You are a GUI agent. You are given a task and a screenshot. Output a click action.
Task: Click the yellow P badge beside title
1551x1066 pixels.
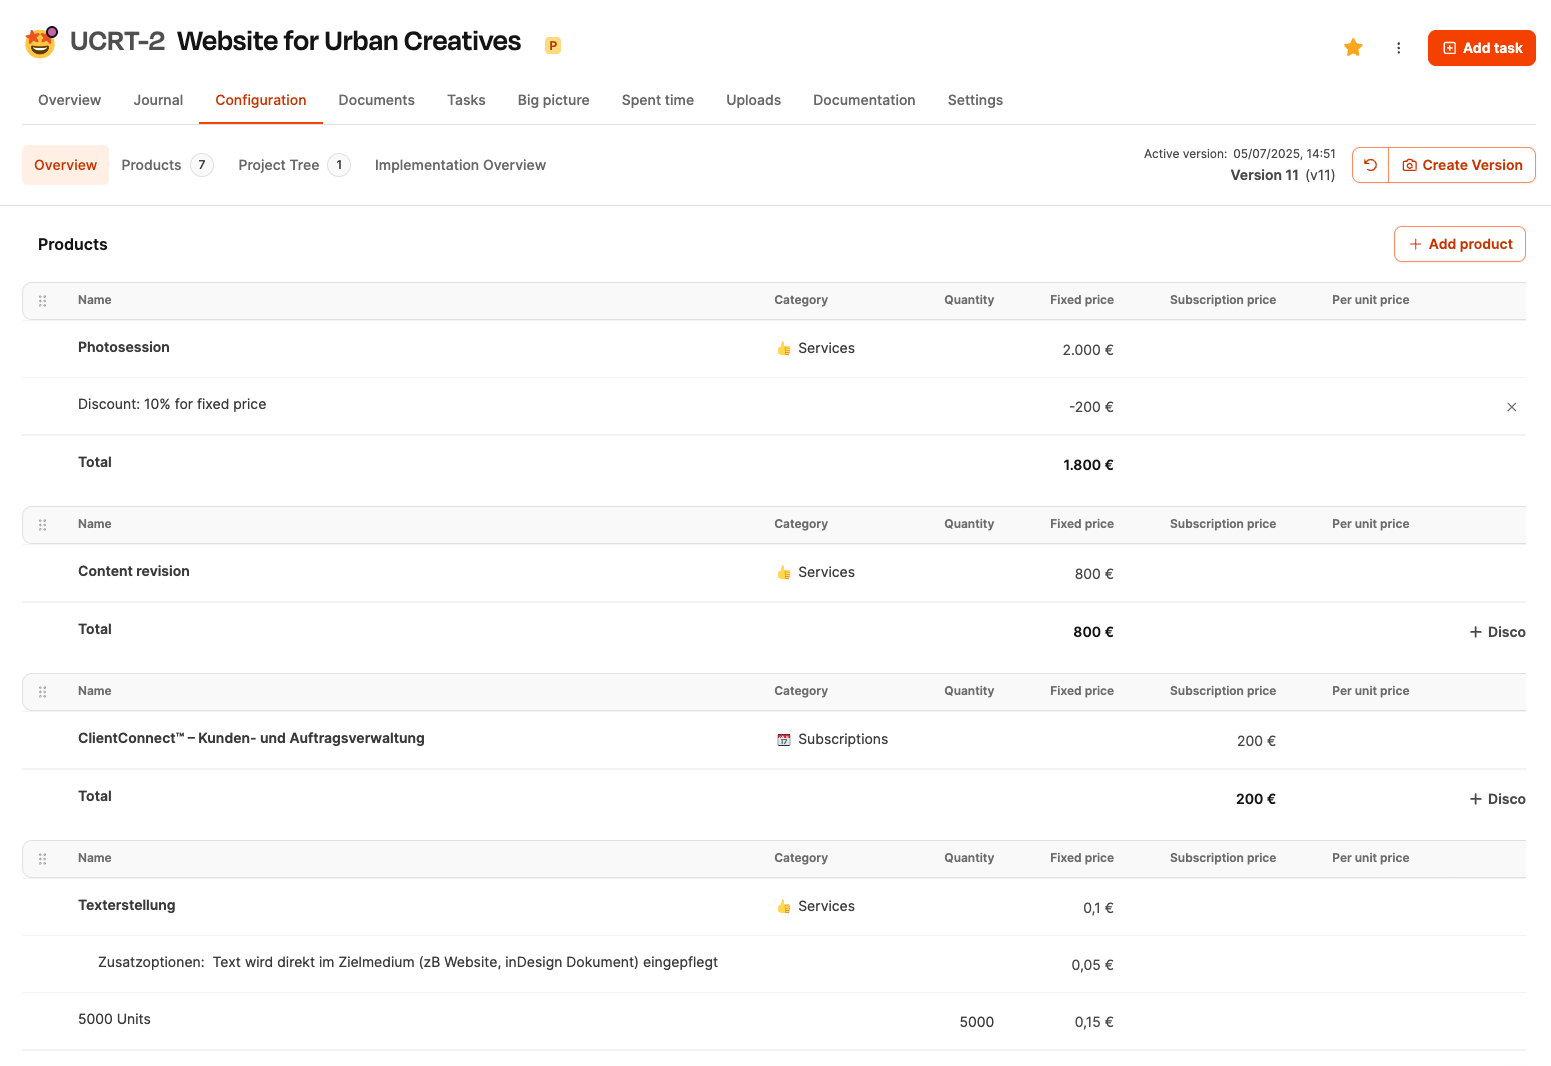[x=552, y=45]
